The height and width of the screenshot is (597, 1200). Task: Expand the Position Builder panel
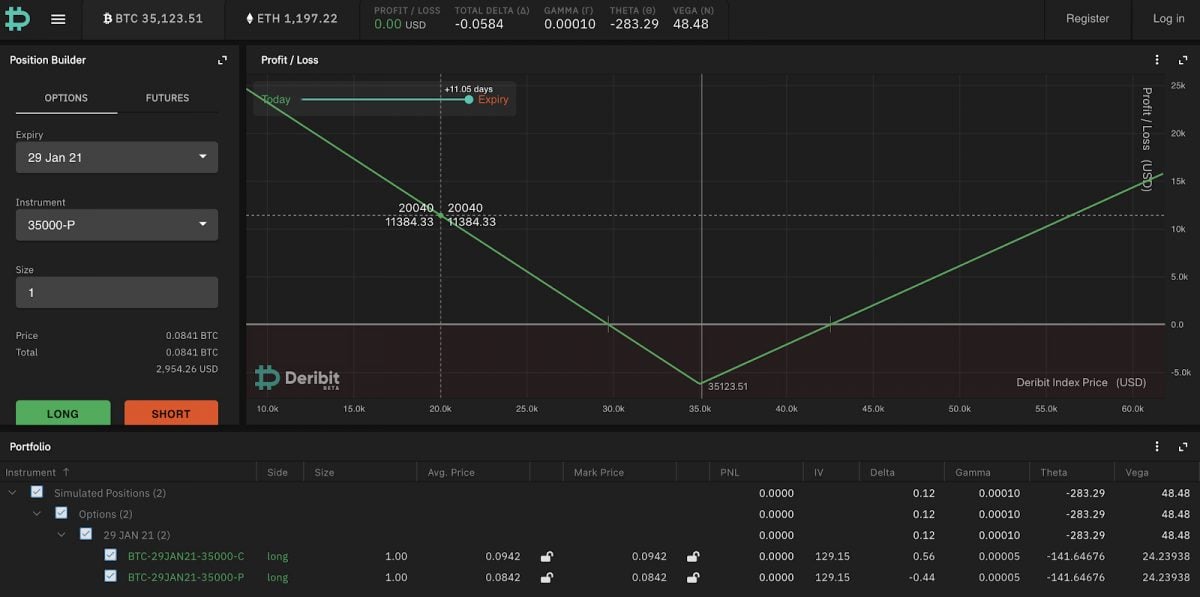221,60
